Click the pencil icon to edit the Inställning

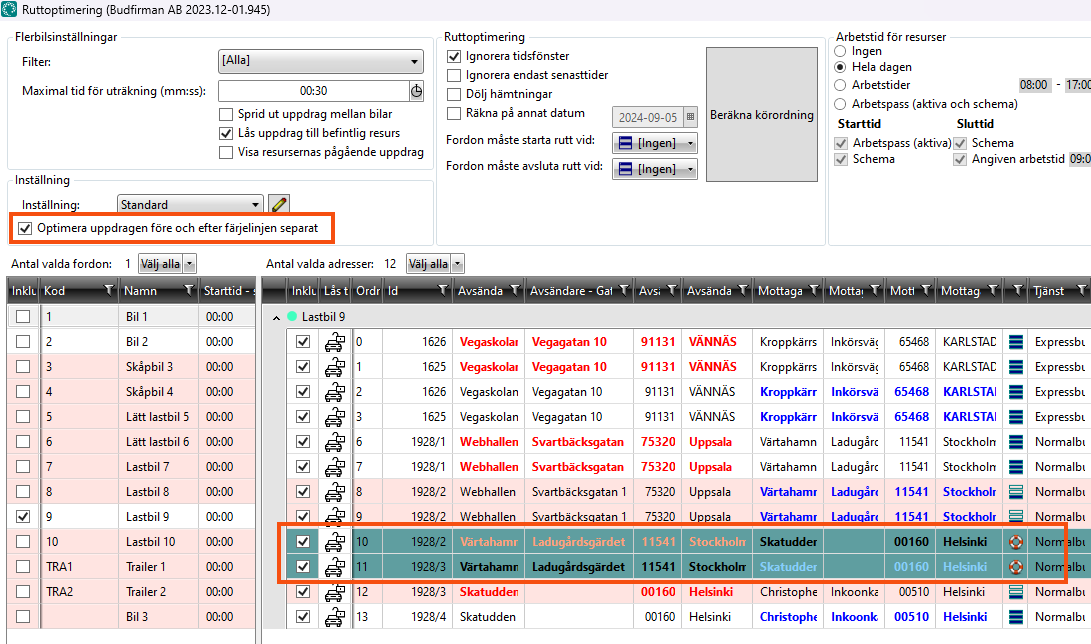pyautogui.click(x=279, y=204)
